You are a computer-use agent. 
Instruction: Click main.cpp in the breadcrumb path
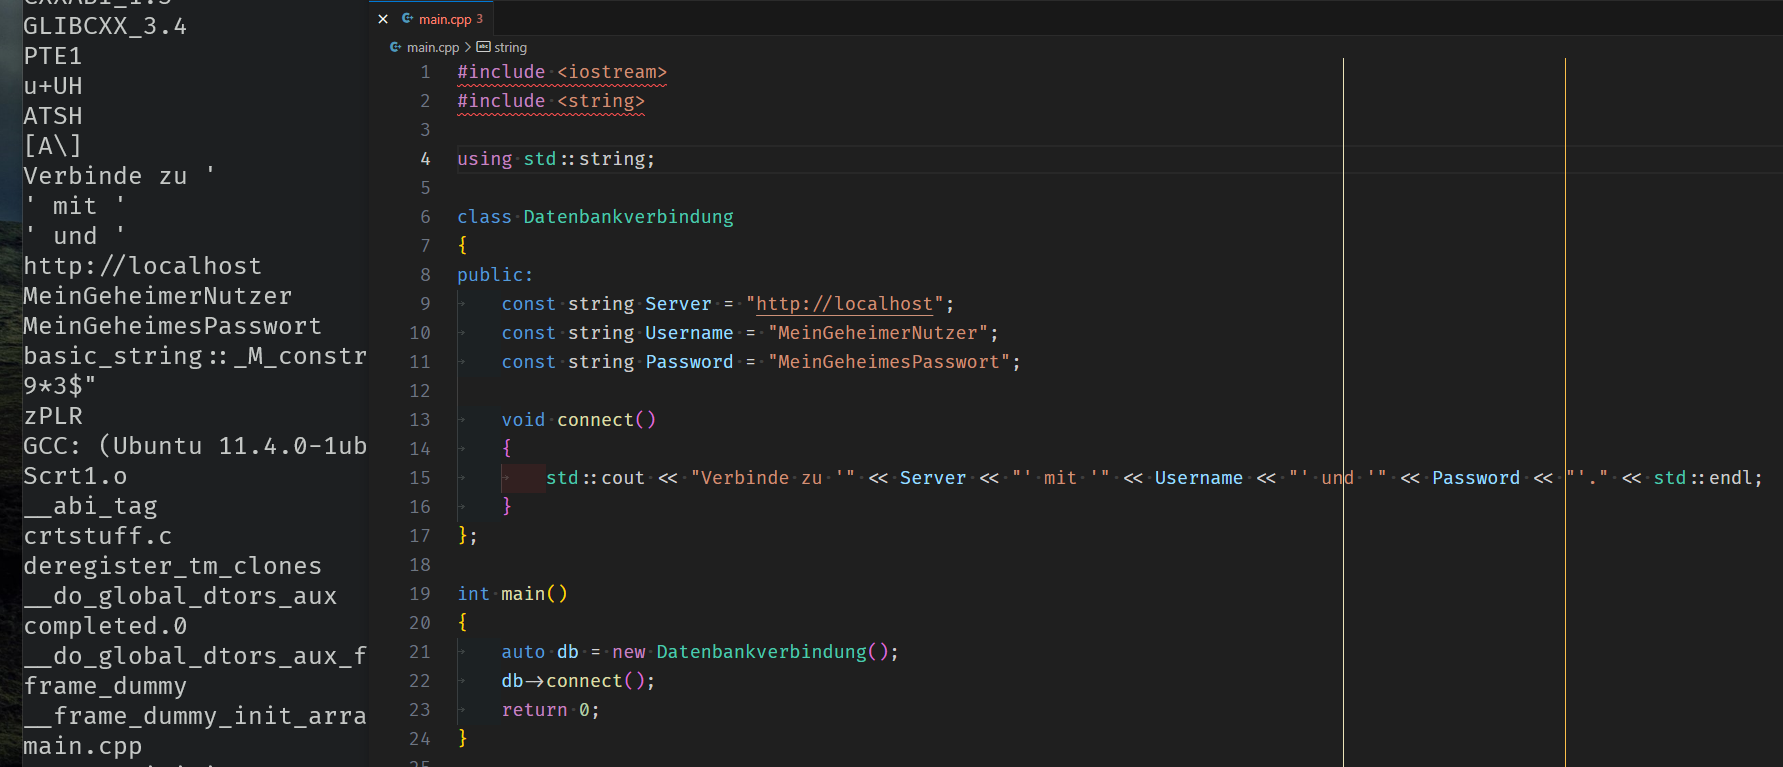pyautogui.click(x=433, y=47)
